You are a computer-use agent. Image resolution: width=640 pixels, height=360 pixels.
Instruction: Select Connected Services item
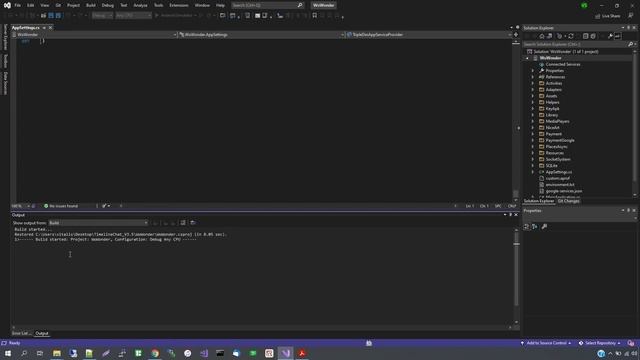pos(563,64)
